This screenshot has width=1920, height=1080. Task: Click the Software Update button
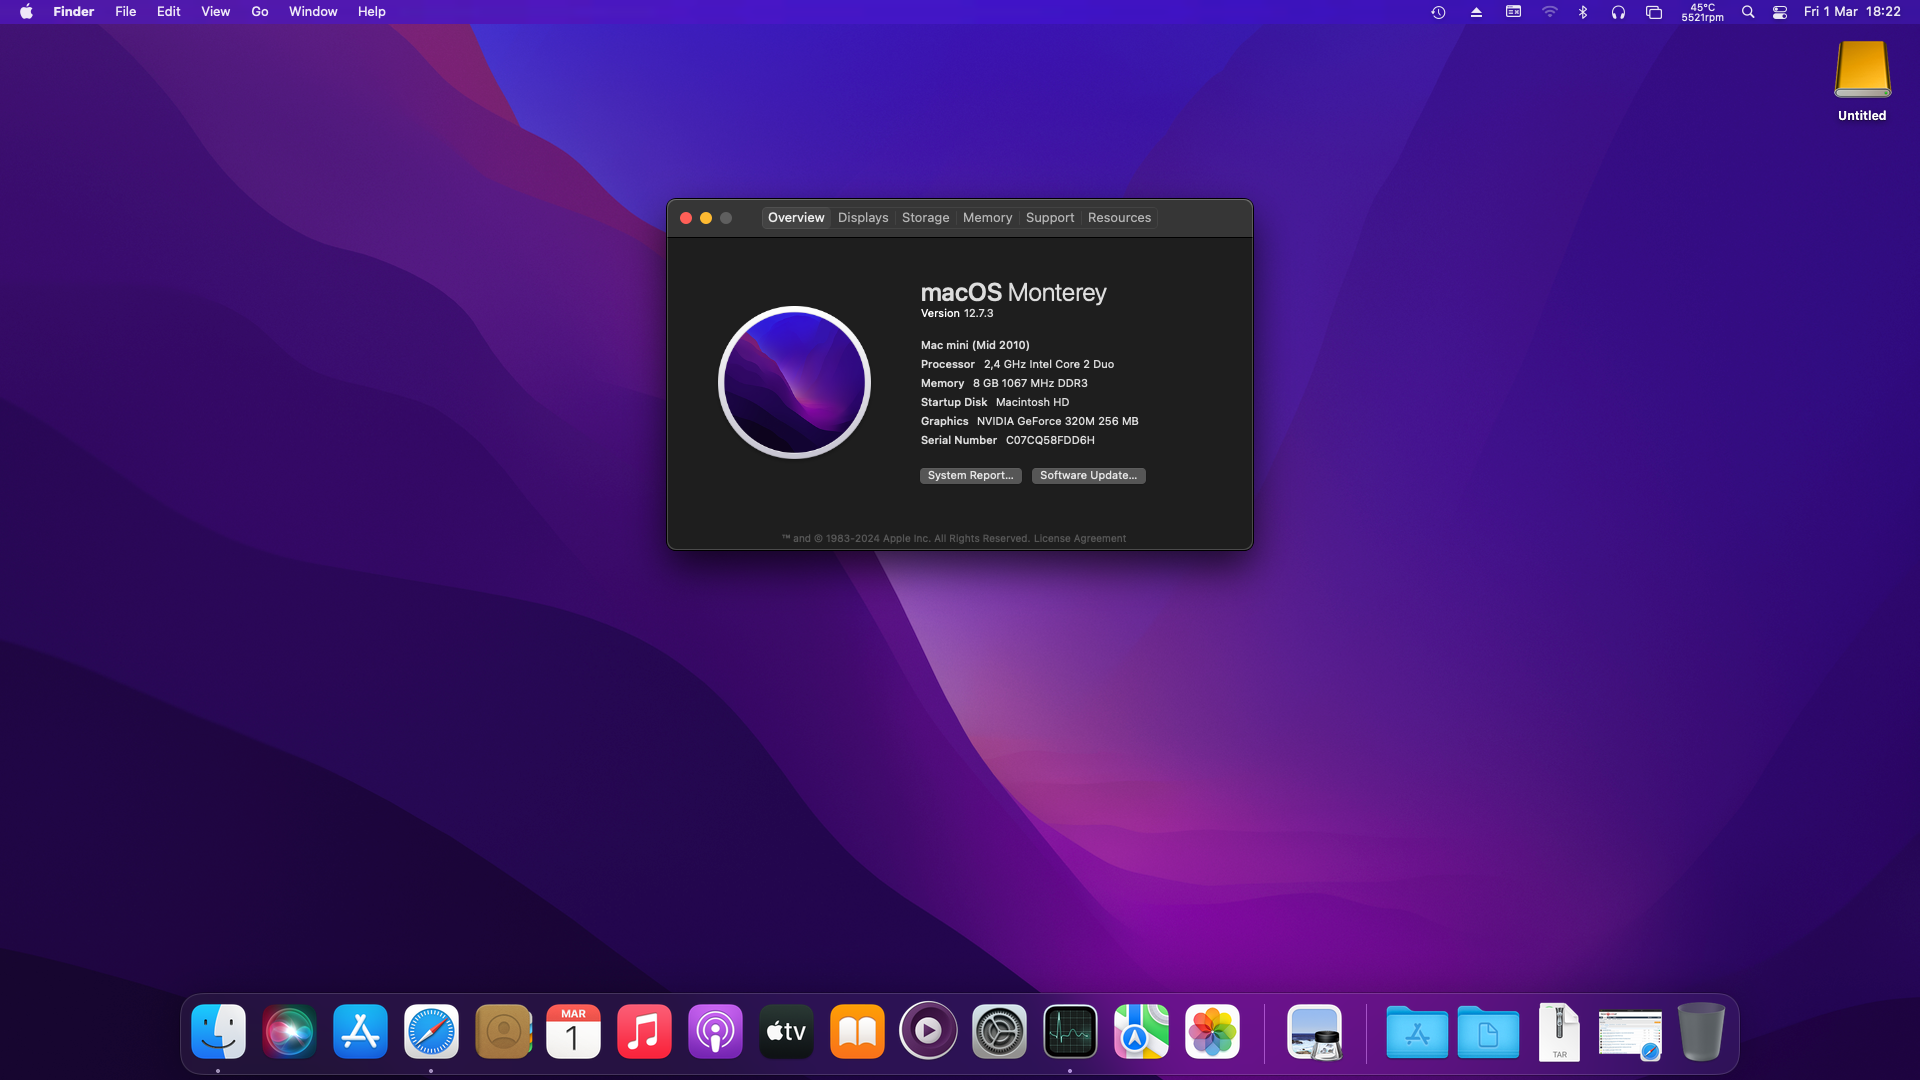click(x=1089, y=476)
